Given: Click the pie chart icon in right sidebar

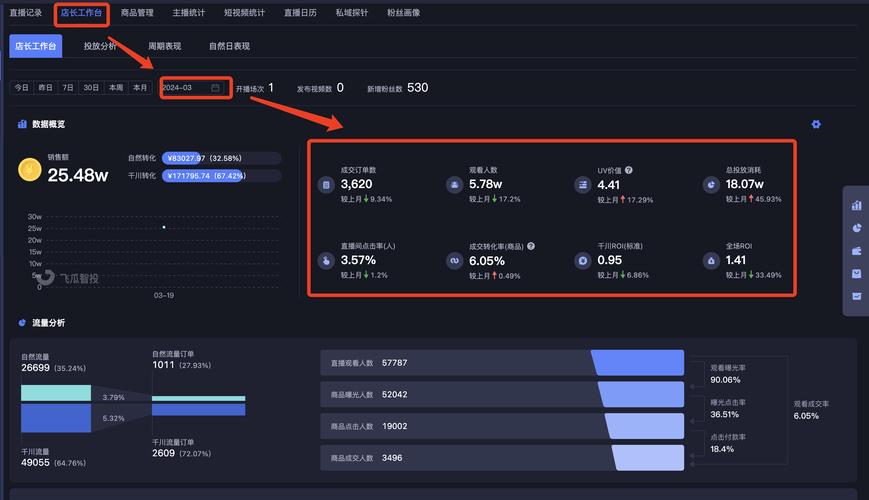Looking at the screenshot, I should coord(856,228).
